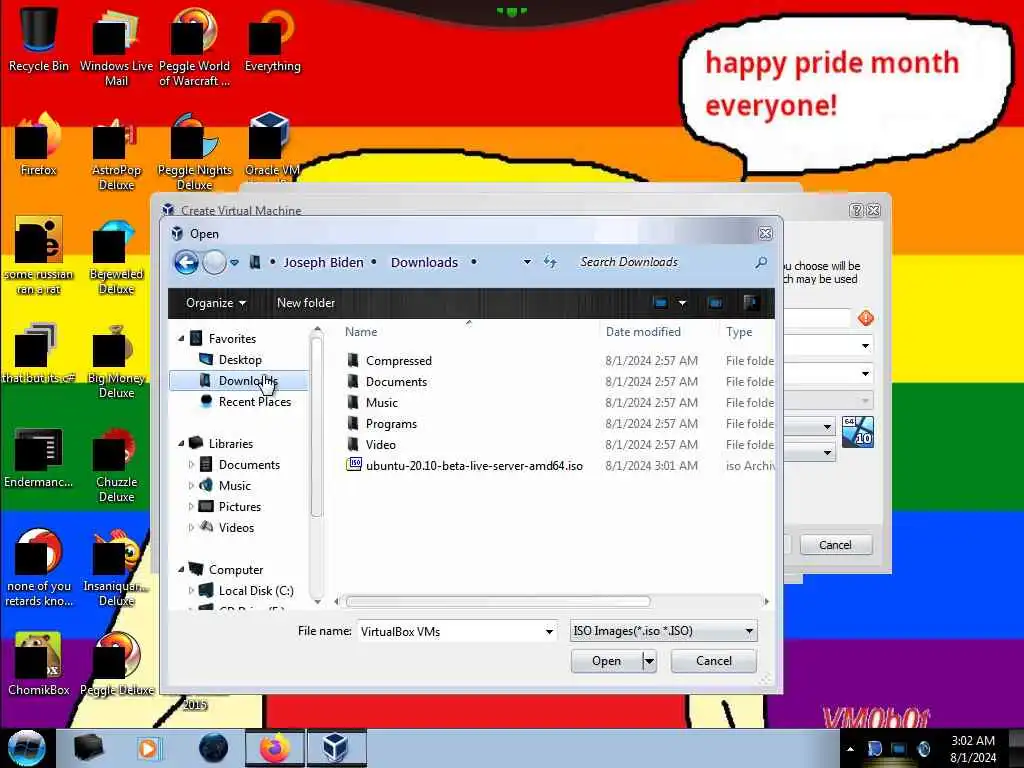Viewport: 1024px width, 768px height.
Task: Select the Everything desktop icon
Action: point(272,39)
